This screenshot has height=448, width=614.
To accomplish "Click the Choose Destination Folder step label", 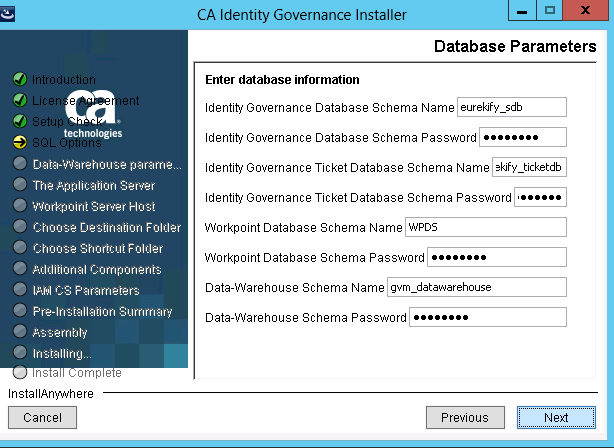I will [x=107, y=228].
